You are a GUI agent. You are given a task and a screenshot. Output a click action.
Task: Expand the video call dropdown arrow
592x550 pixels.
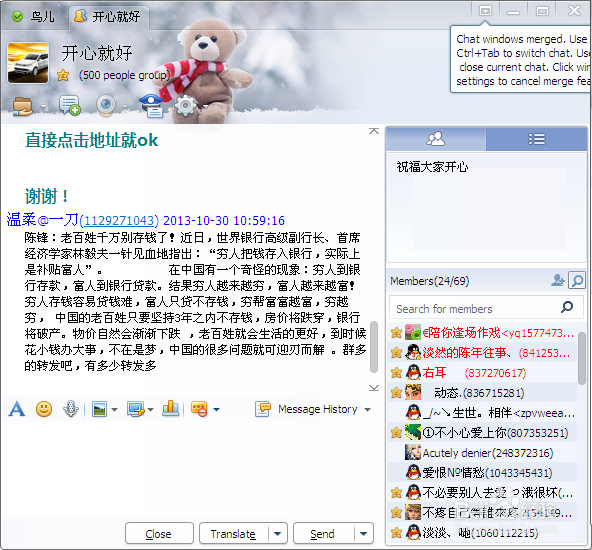125,107
